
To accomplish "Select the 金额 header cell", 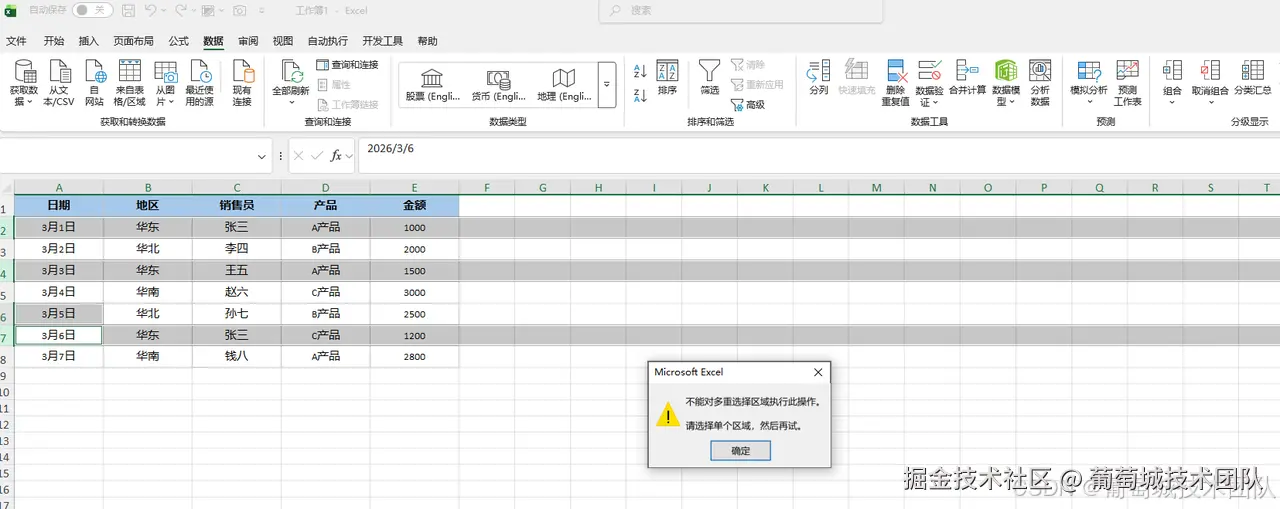I will pyautogui.click(x=415, y=205).
